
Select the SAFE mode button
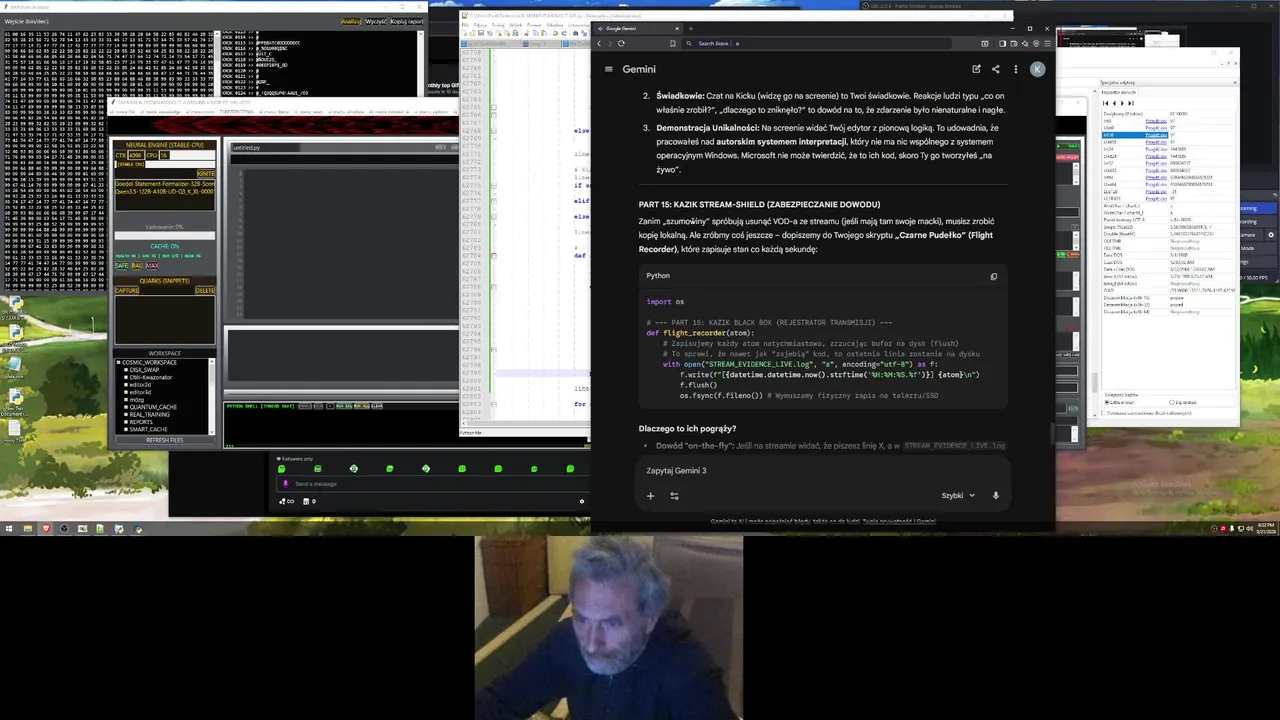(121, 265)
